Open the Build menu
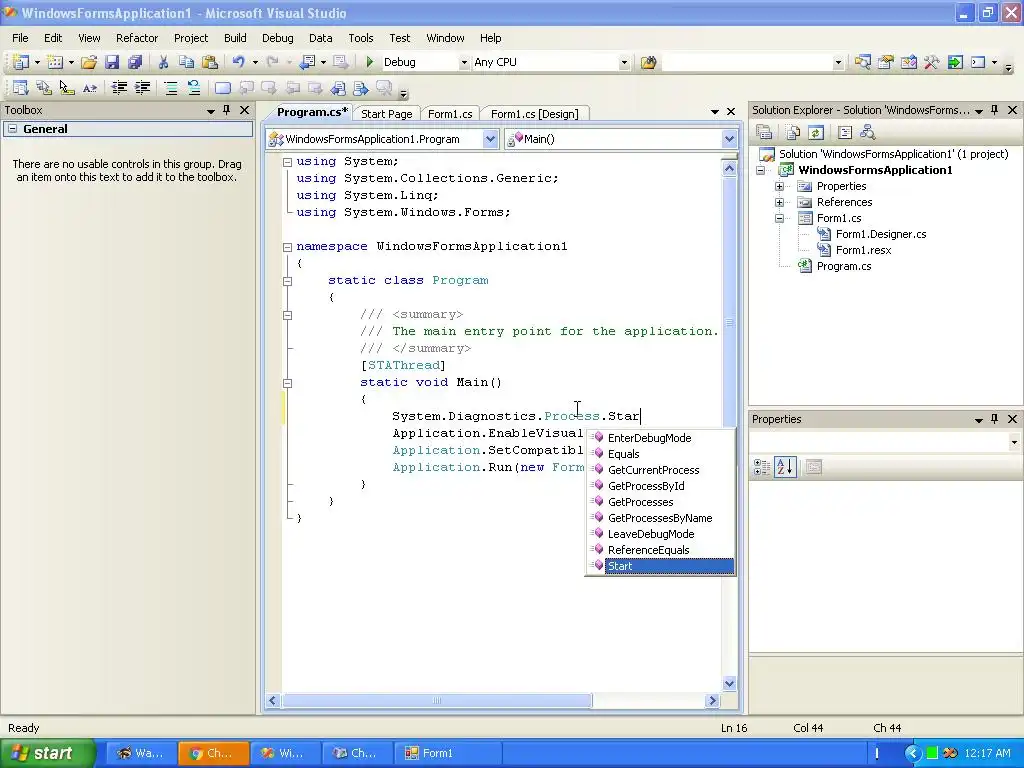 pyautogui.click(x=235, y=38)
